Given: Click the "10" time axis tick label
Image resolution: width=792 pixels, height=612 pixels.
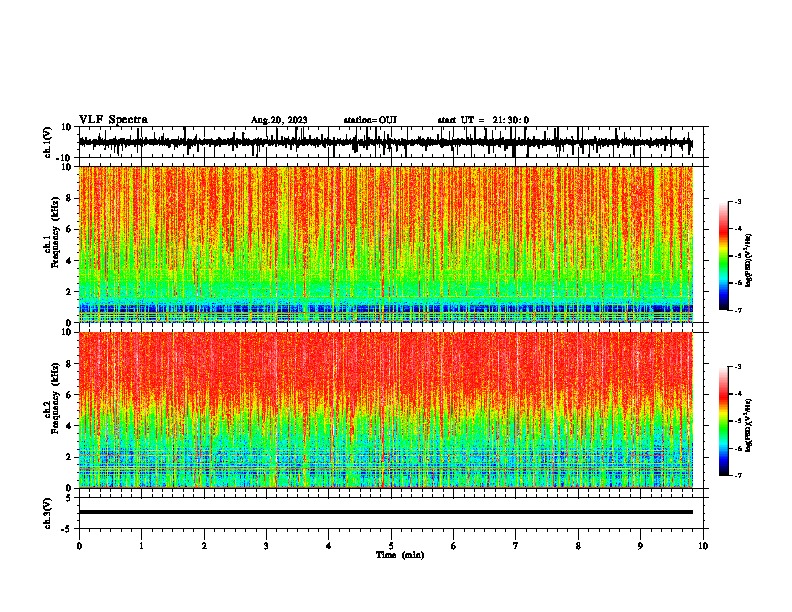Looking at the screenshot, I should tap(703, 546).
